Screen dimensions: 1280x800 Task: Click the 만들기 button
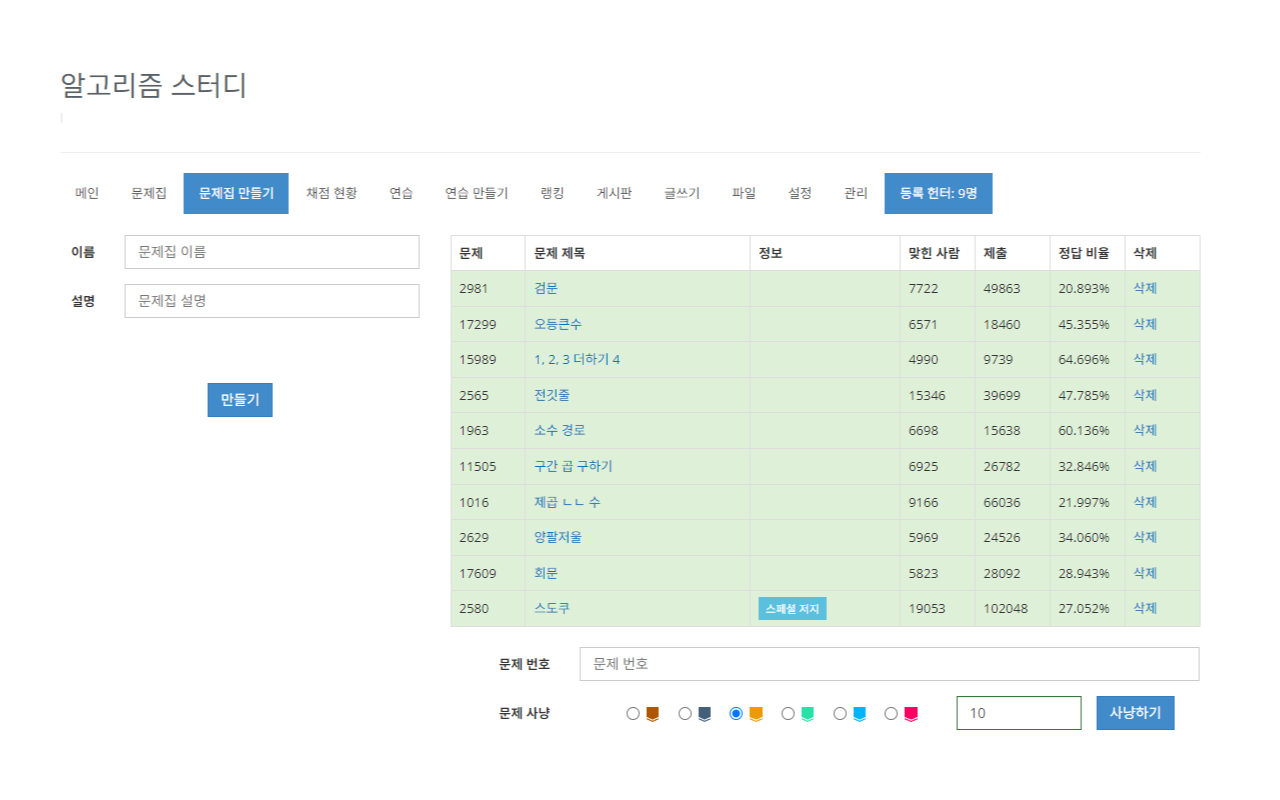click(x=240, y=400)
